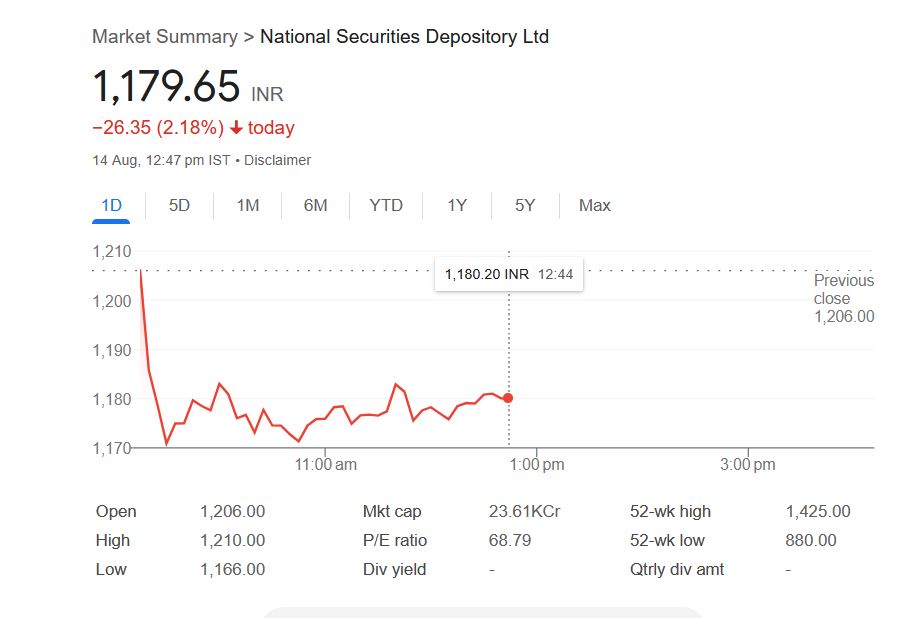The width and height of the screenshot is (922, 618).
Task: Click the 1,180.20 INR chart tooltip
Action: click(508, 274)
